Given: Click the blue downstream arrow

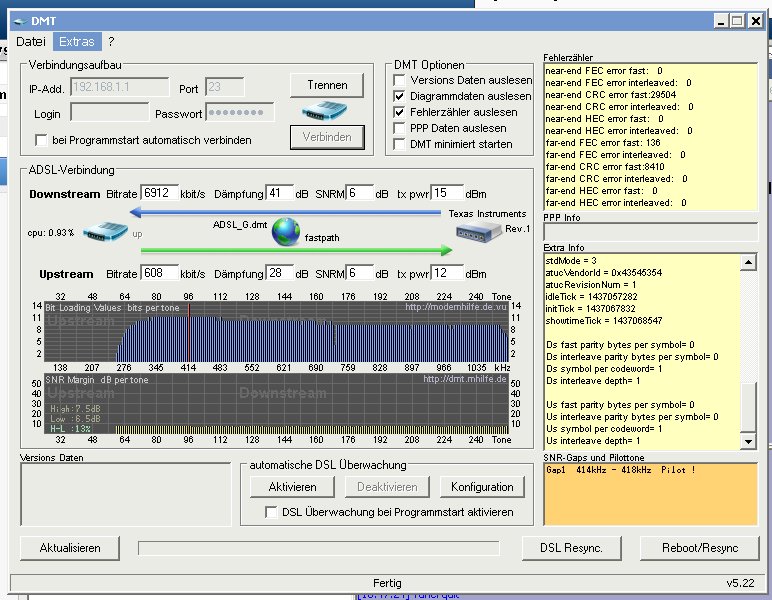Looking at the screenshot, I should click(285, 212).
